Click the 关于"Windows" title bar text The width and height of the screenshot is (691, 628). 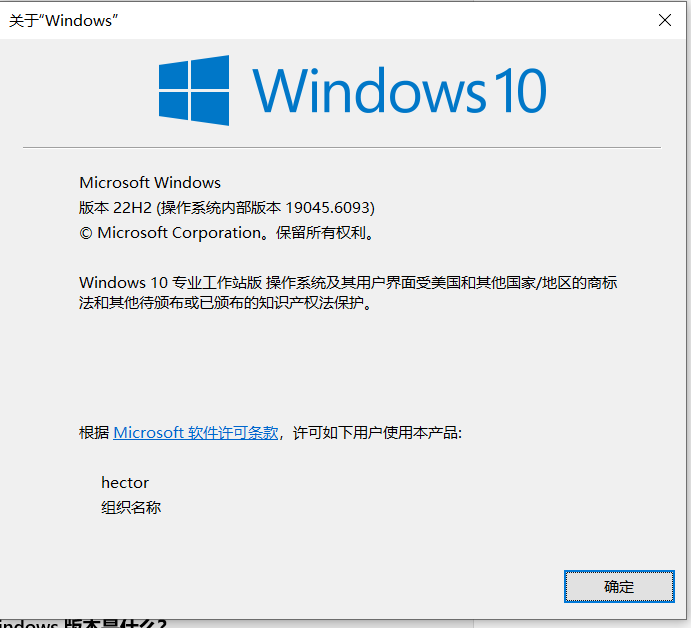click(x=63, y=21)
